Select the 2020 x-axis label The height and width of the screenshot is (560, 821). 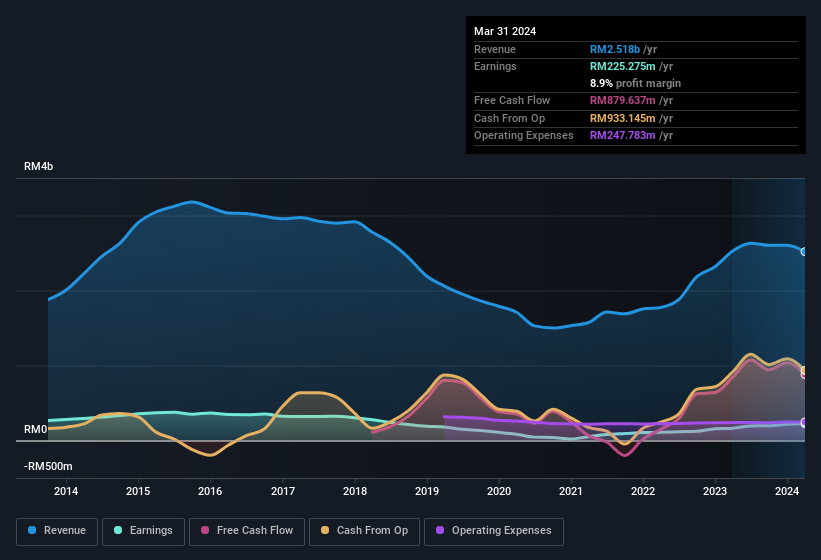(499, 491)
